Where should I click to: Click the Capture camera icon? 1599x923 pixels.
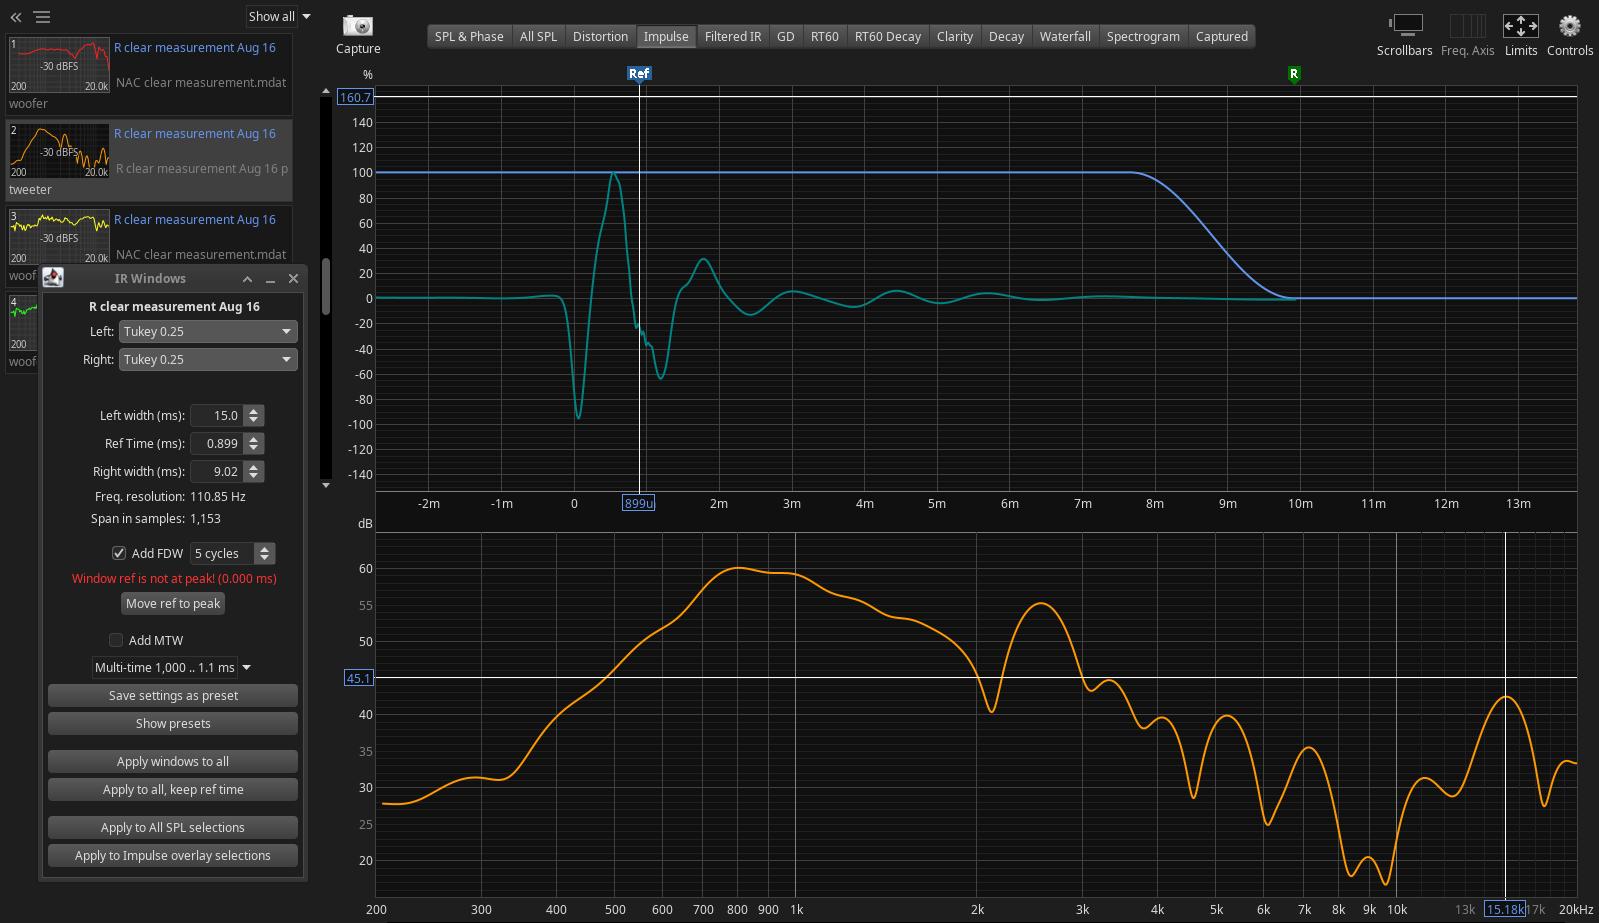tap(357, 26)
